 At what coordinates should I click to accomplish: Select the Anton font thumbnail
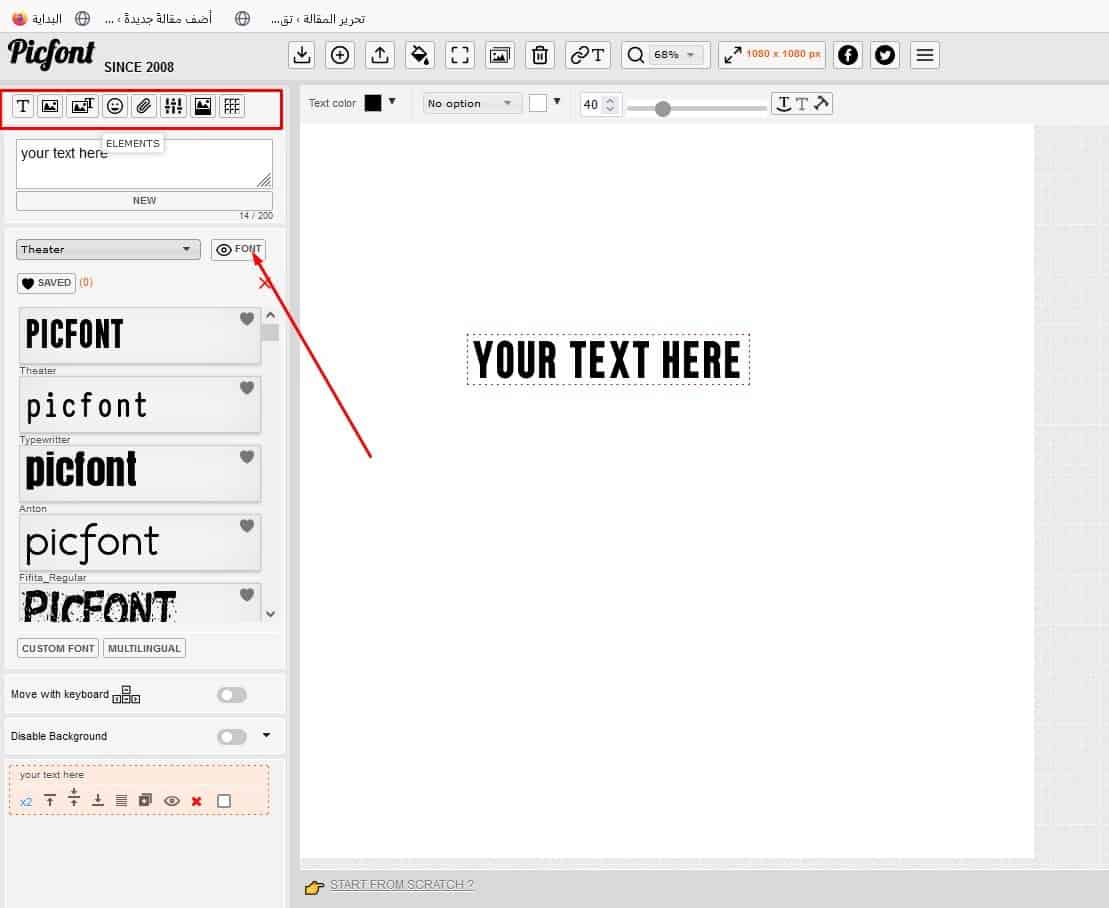[140, 473]
